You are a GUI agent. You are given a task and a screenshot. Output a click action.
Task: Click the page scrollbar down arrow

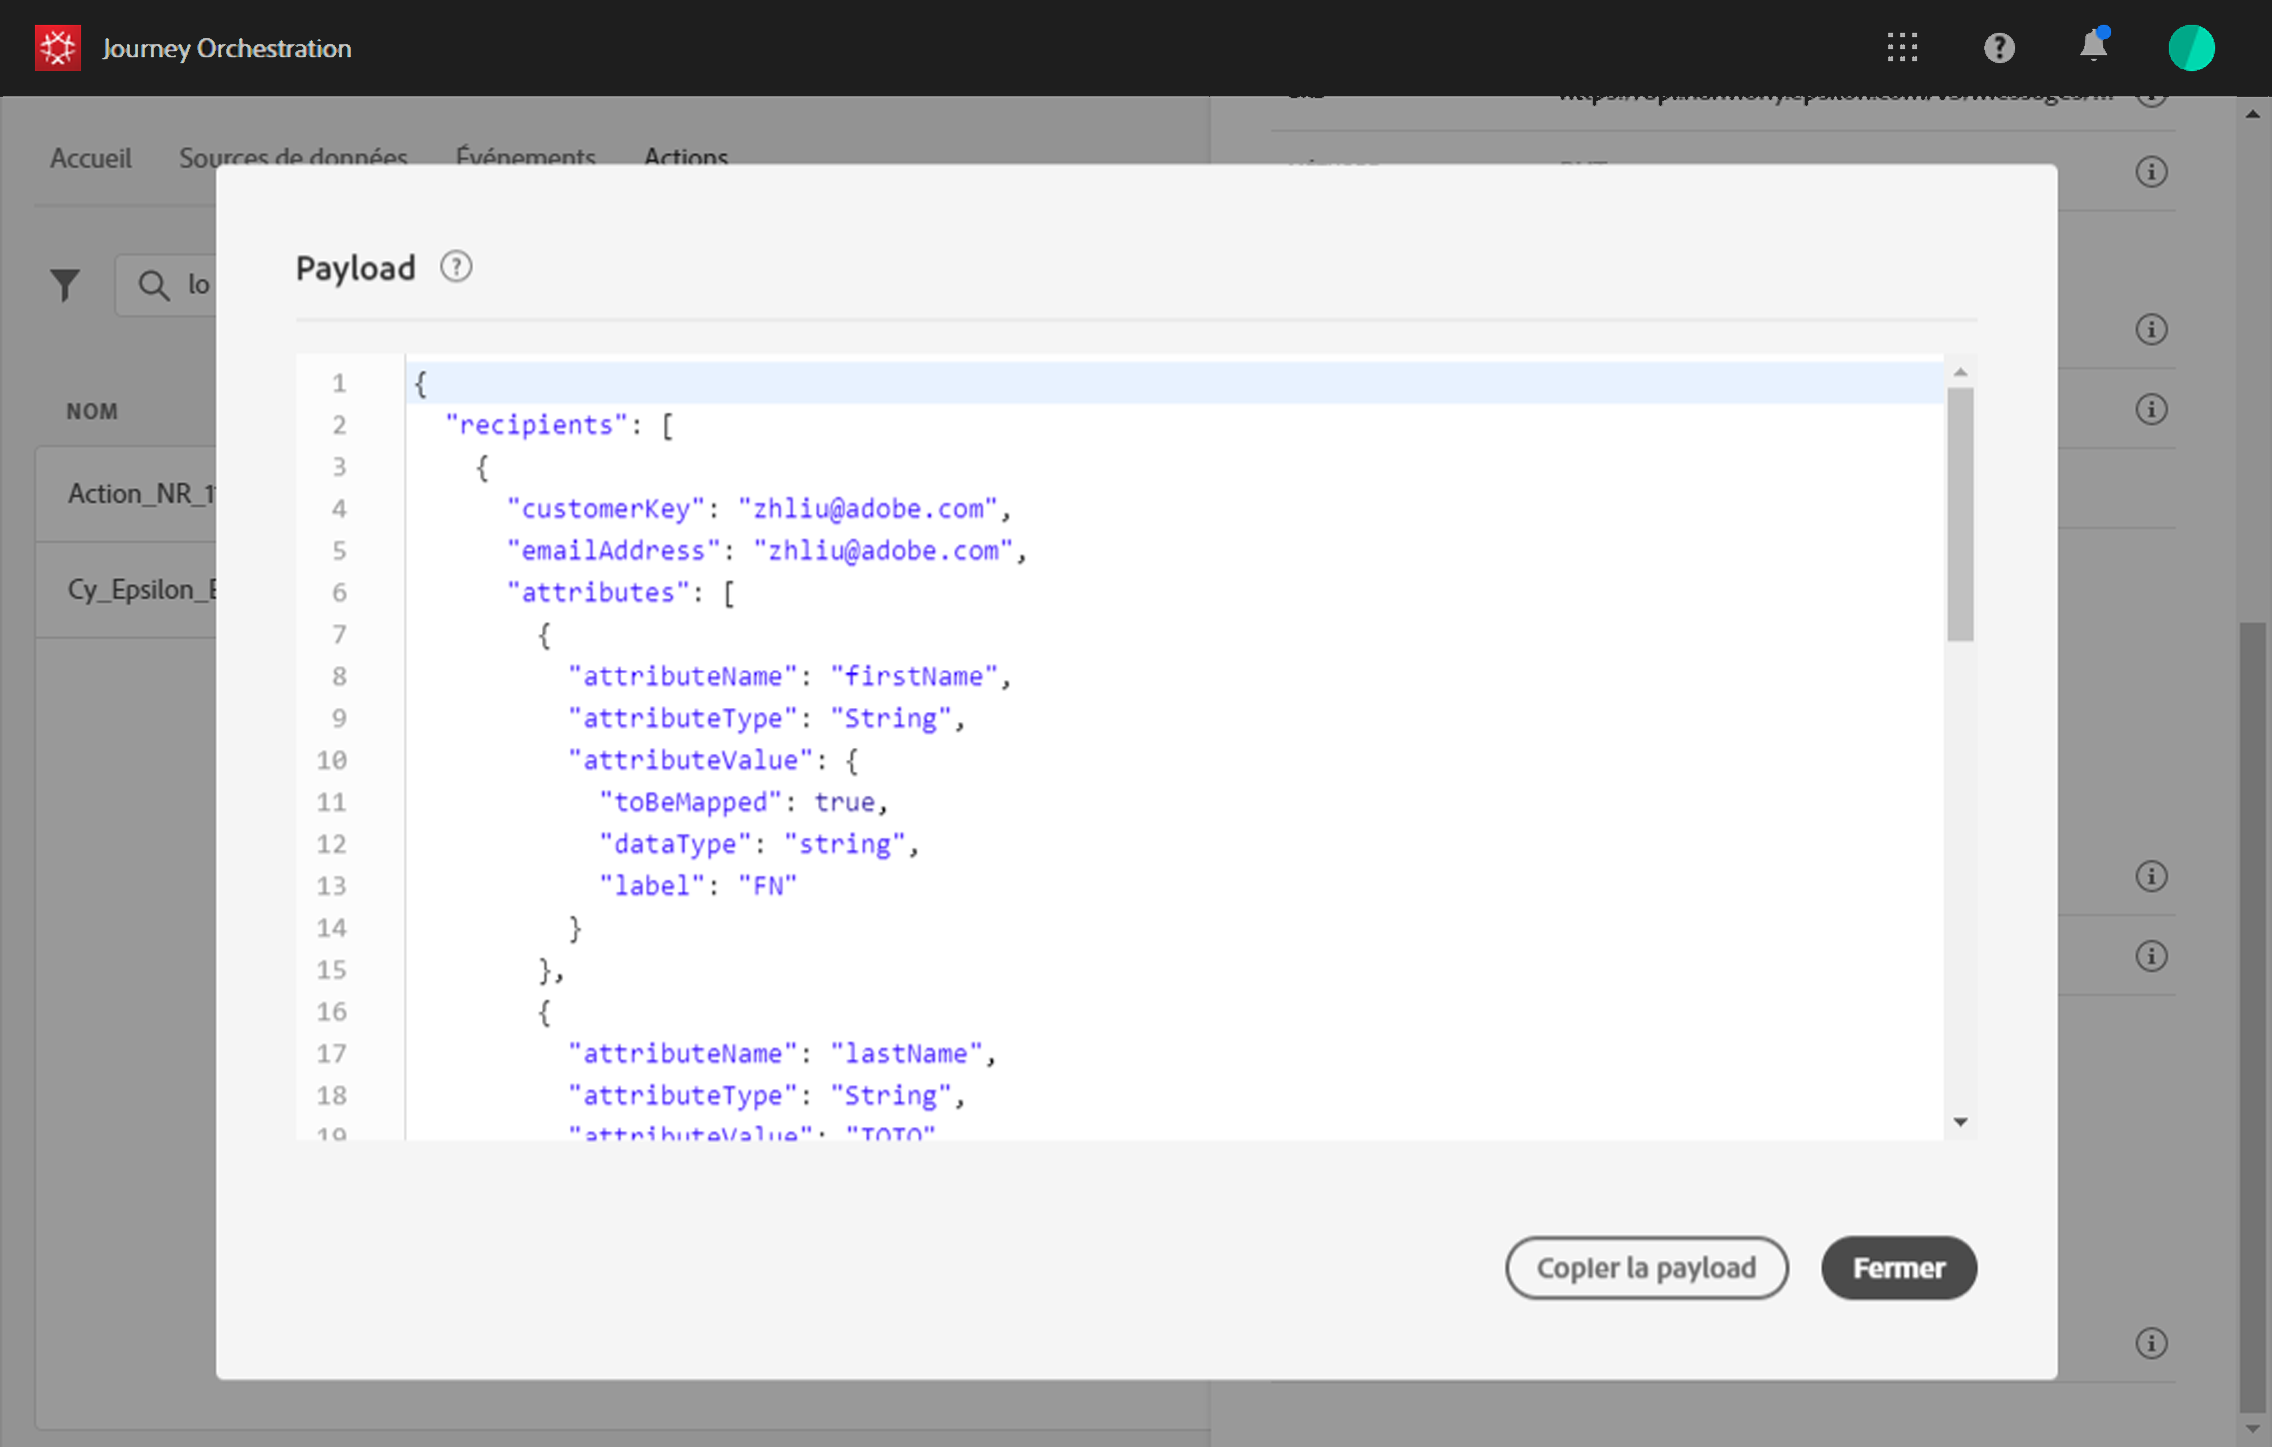(x=2252, y=1429)
